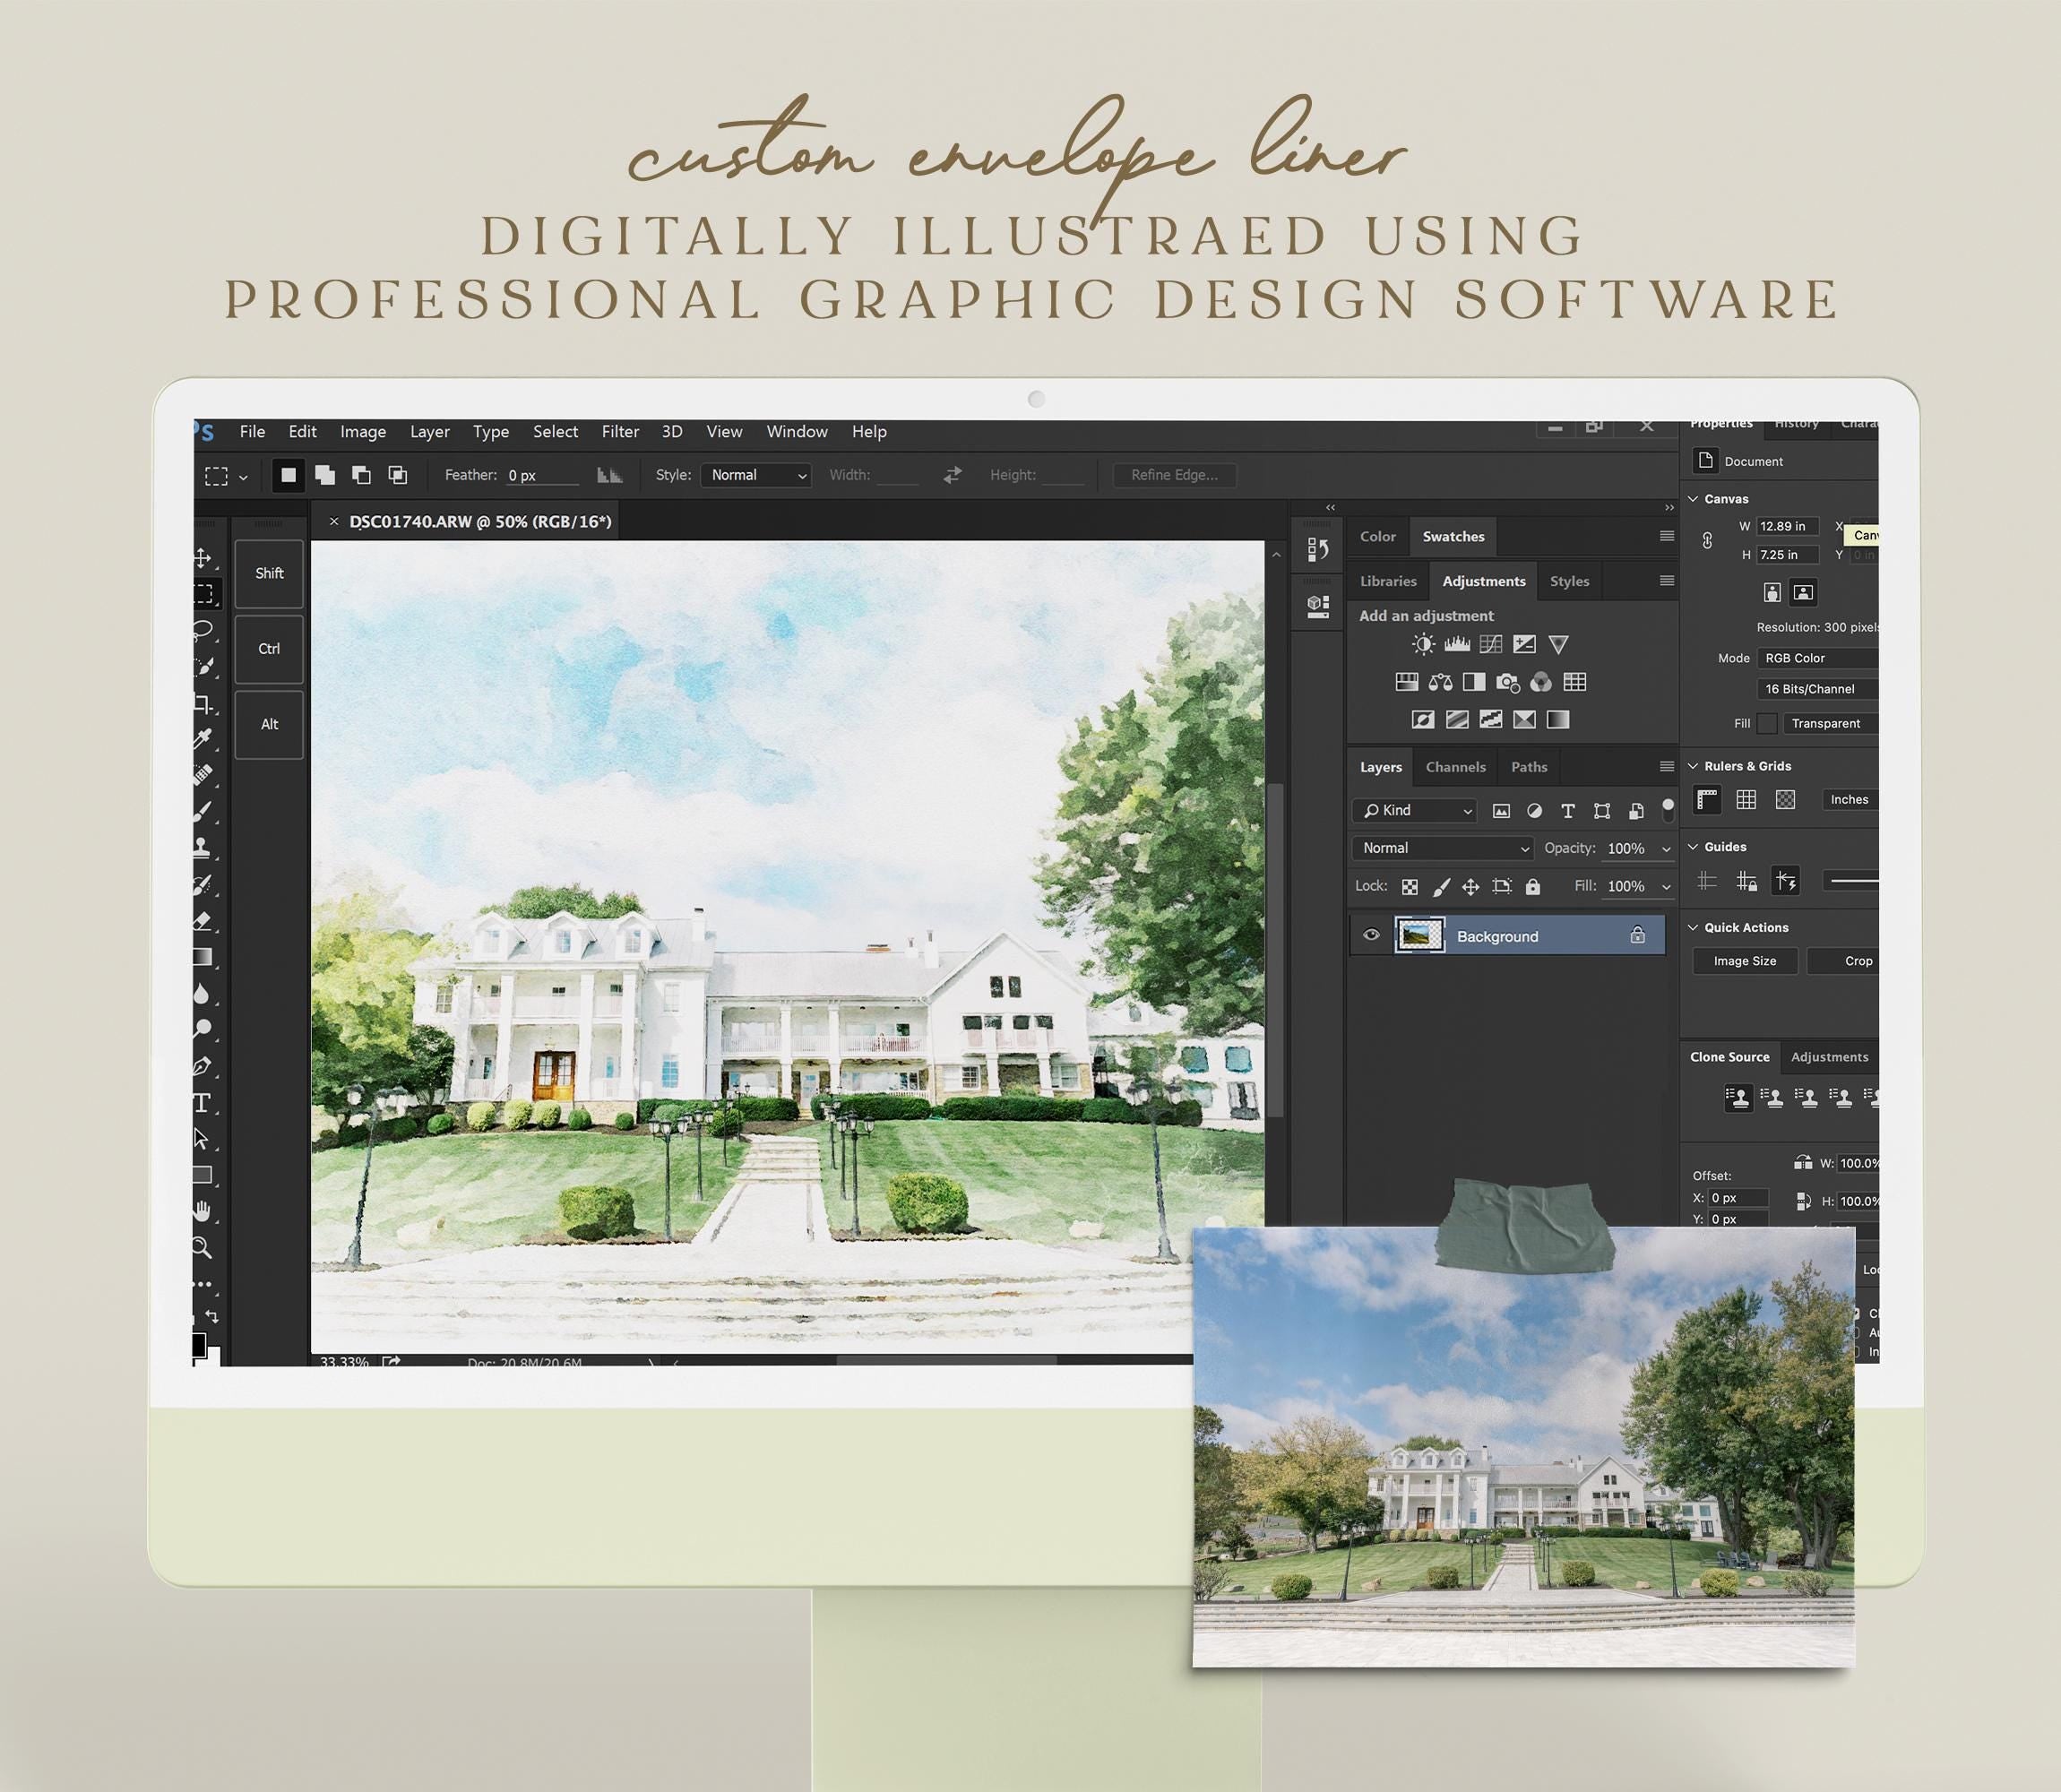Click the Feather input field

(x=542, y=475)
